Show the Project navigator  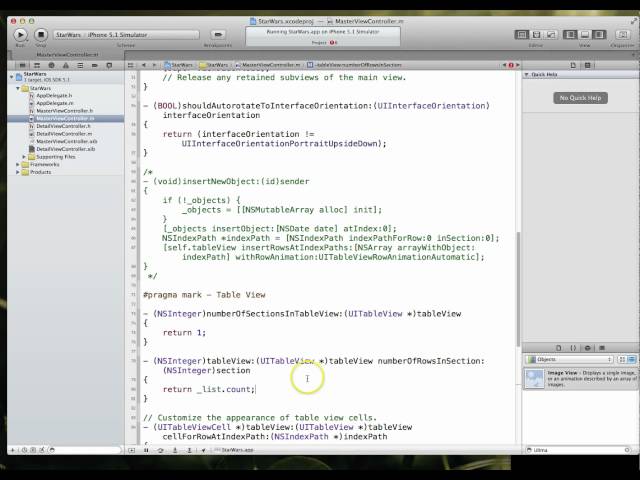pyautogui.click(x=22, y=65)
